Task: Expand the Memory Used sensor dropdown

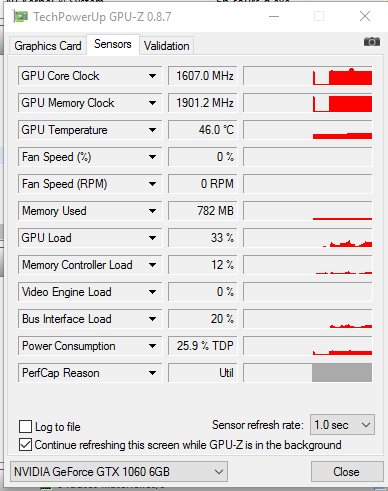Action: (x=152, y=211)
